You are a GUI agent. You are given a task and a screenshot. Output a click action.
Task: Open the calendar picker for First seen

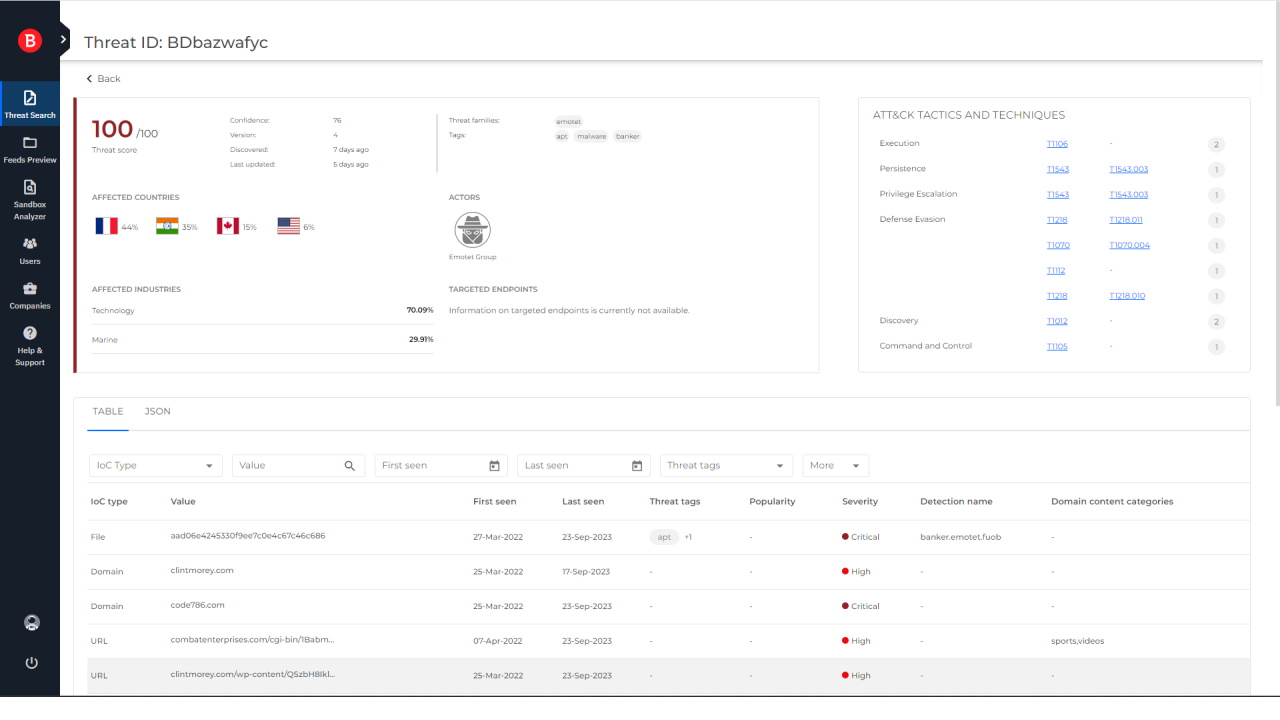point(494,465)
